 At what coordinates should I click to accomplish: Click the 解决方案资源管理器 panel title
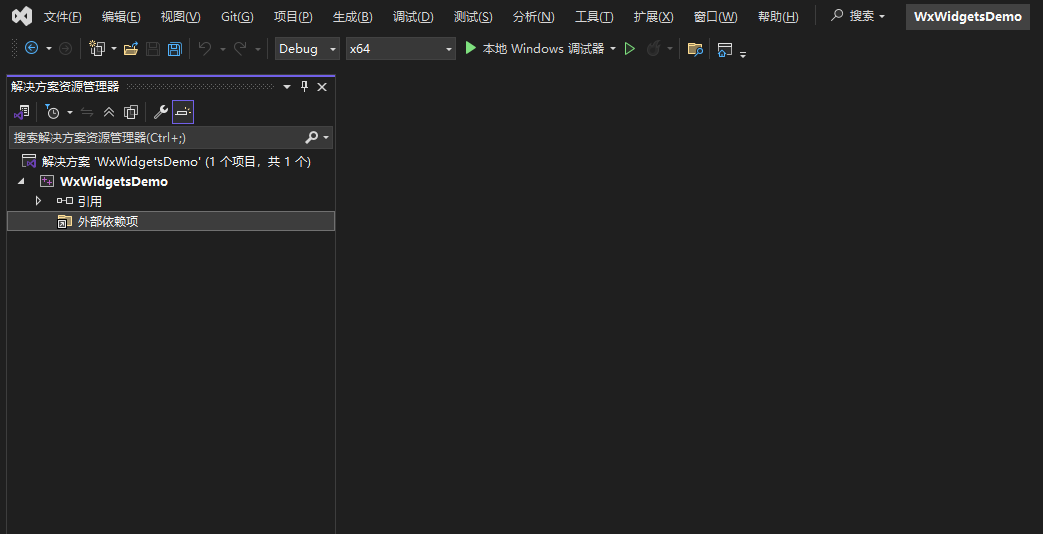(65, 86)
